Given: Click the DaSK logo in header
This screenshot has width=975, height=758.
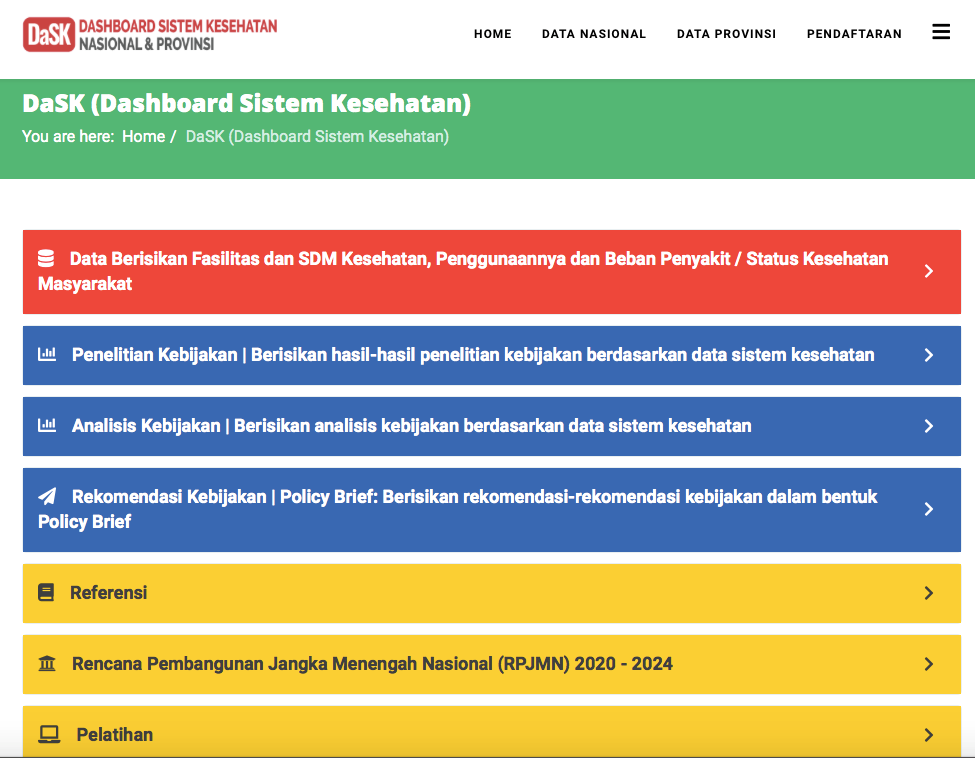Looking at the screenshot, I should [150, 35].
